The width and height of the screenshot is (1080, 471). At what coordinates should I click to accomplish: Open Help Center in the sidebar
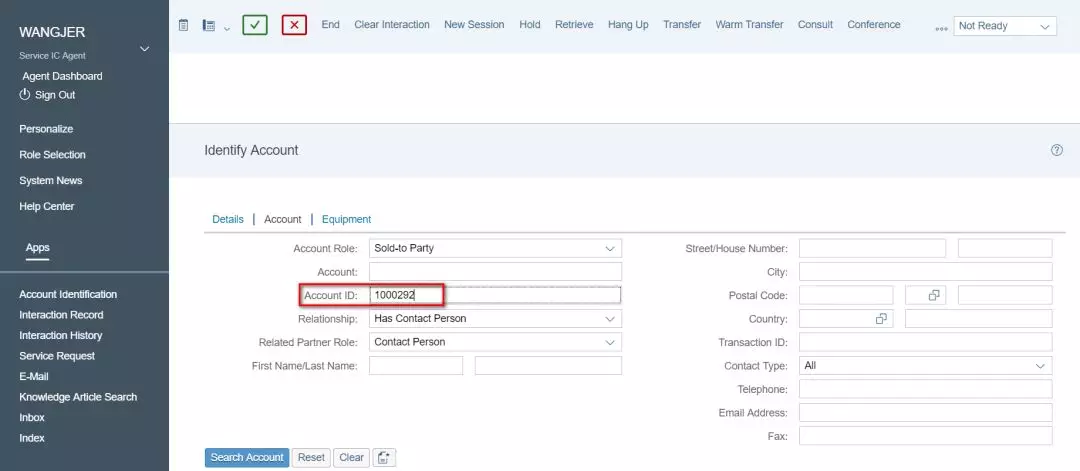[x=47, y=207]
